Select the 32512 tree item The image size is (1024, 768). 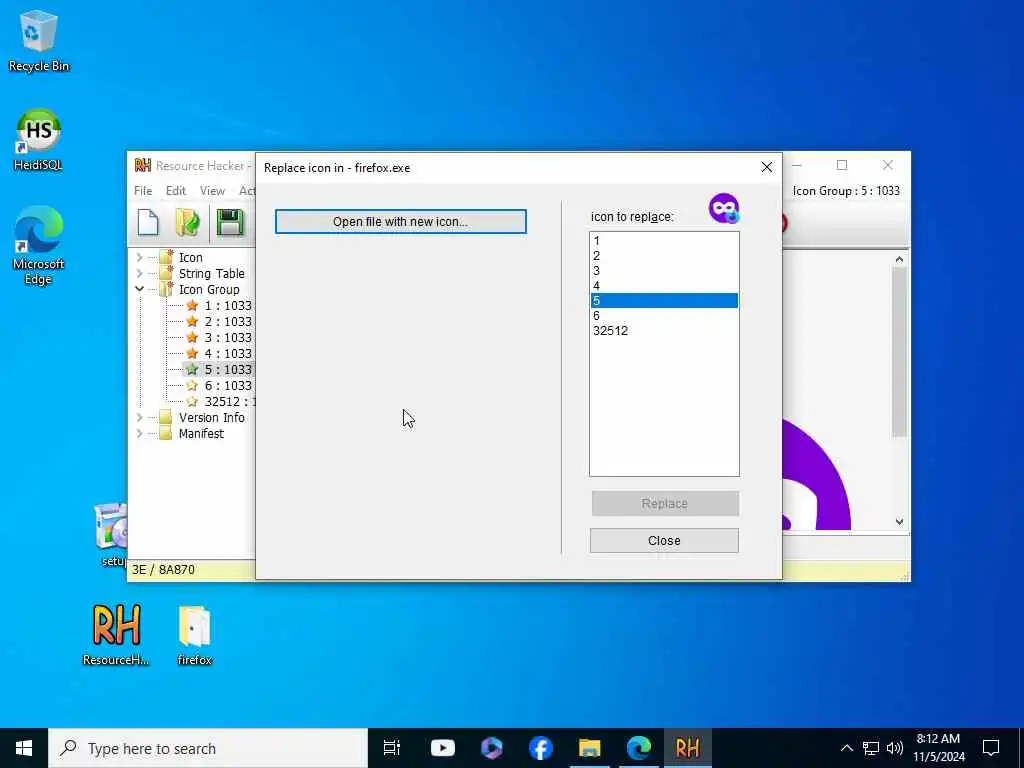[x=229, y=402]
